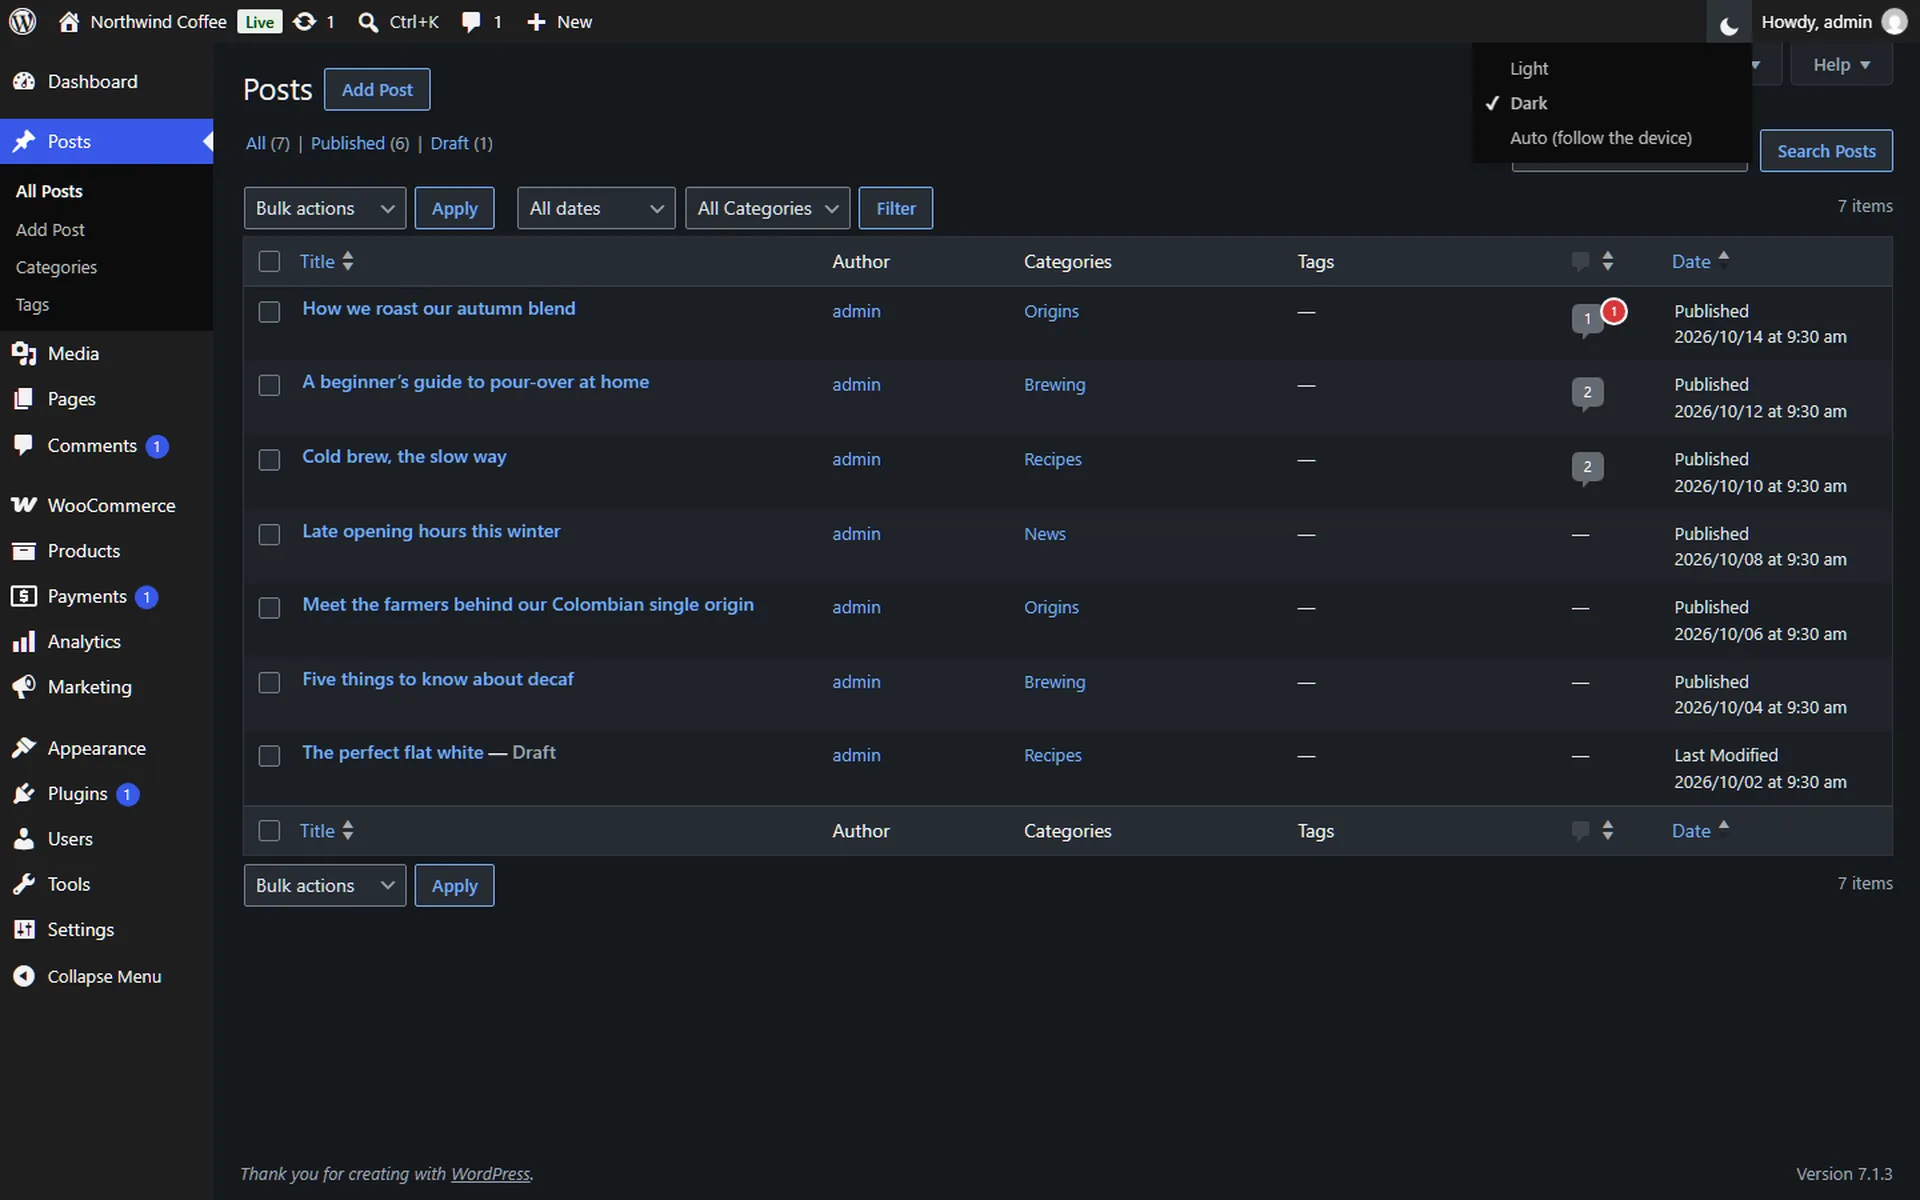Click the plus New icon

(x=536, y=22)
